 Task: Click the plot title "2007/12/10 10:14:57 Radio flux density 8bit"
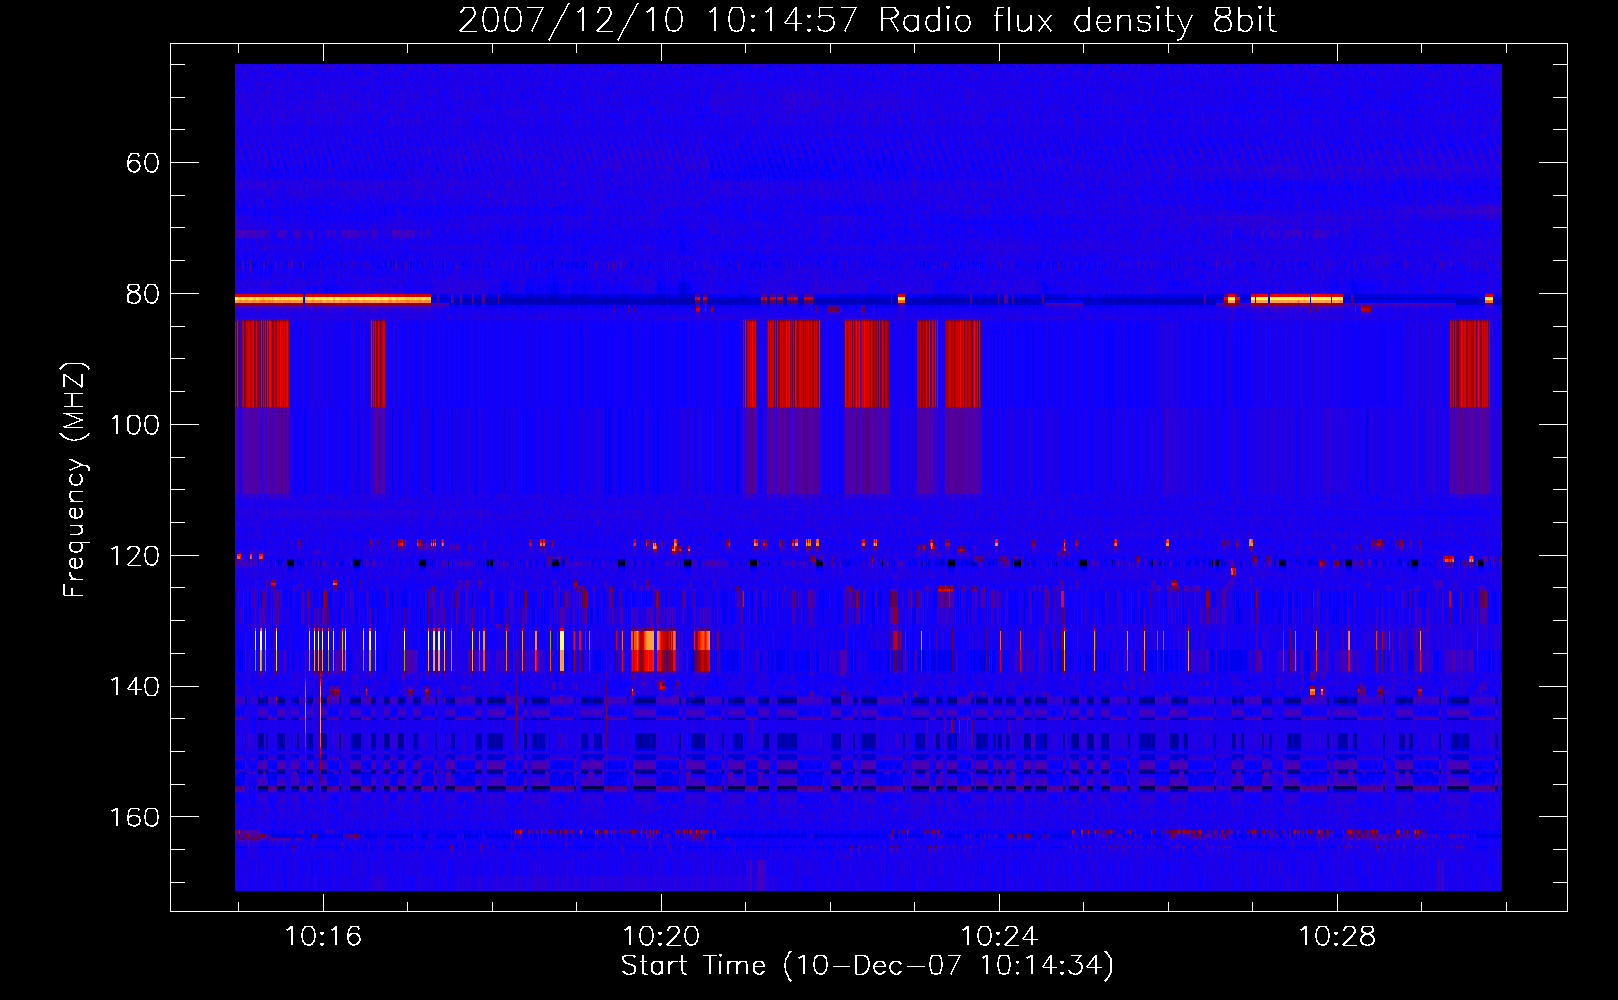867,21
